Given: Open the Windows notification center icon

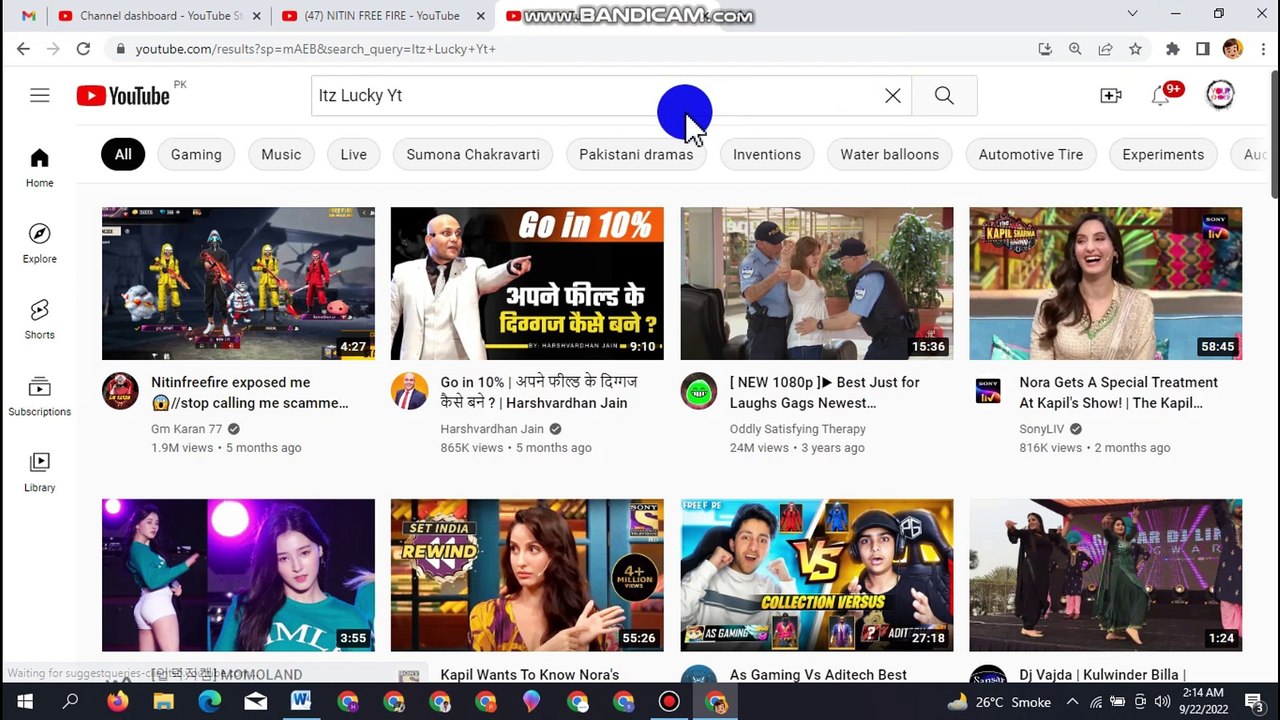Looking at the screenshot, I should click(x=1253, y=702).
